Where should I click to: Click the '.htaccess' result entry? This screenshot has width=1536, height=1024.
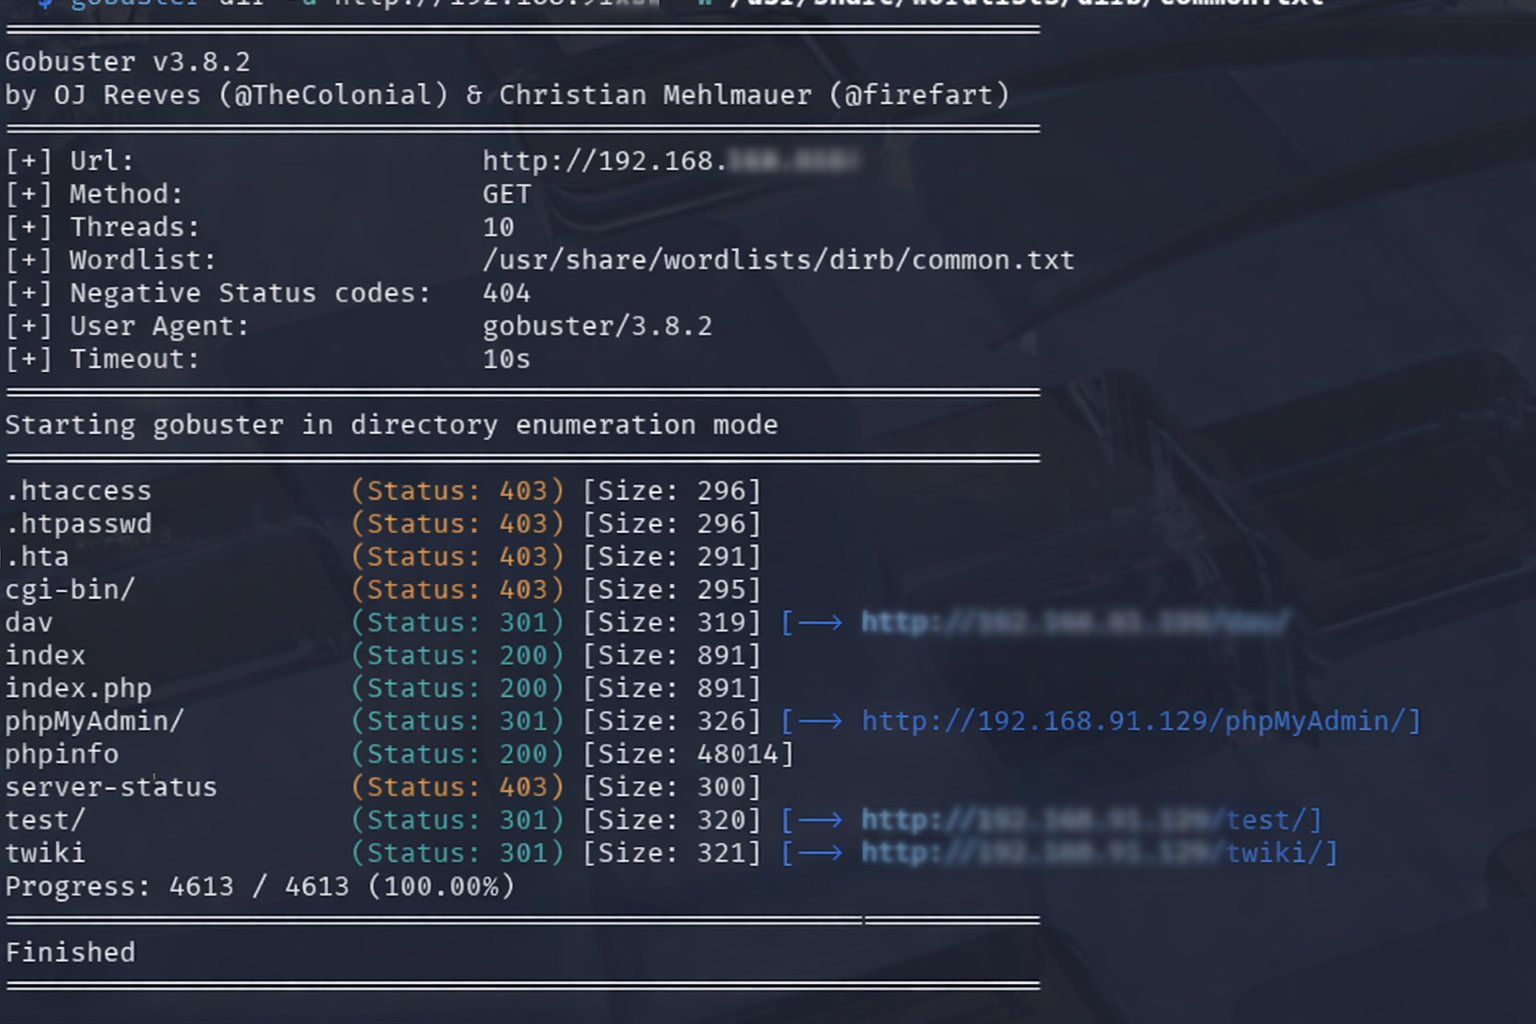coord(79,491)
